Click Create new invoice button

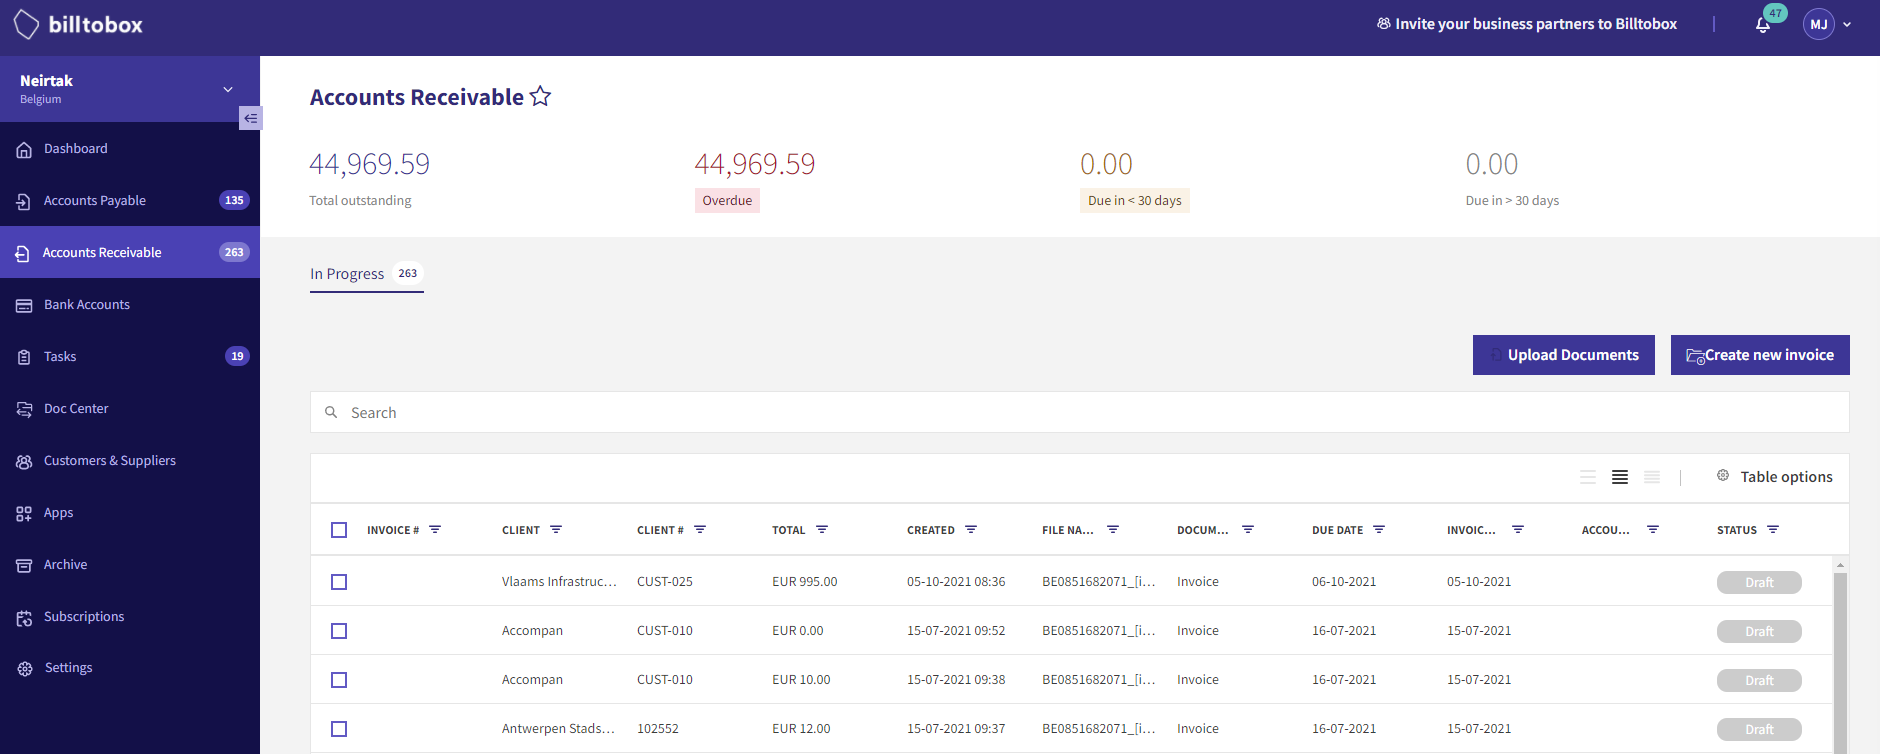[1760, 355]
